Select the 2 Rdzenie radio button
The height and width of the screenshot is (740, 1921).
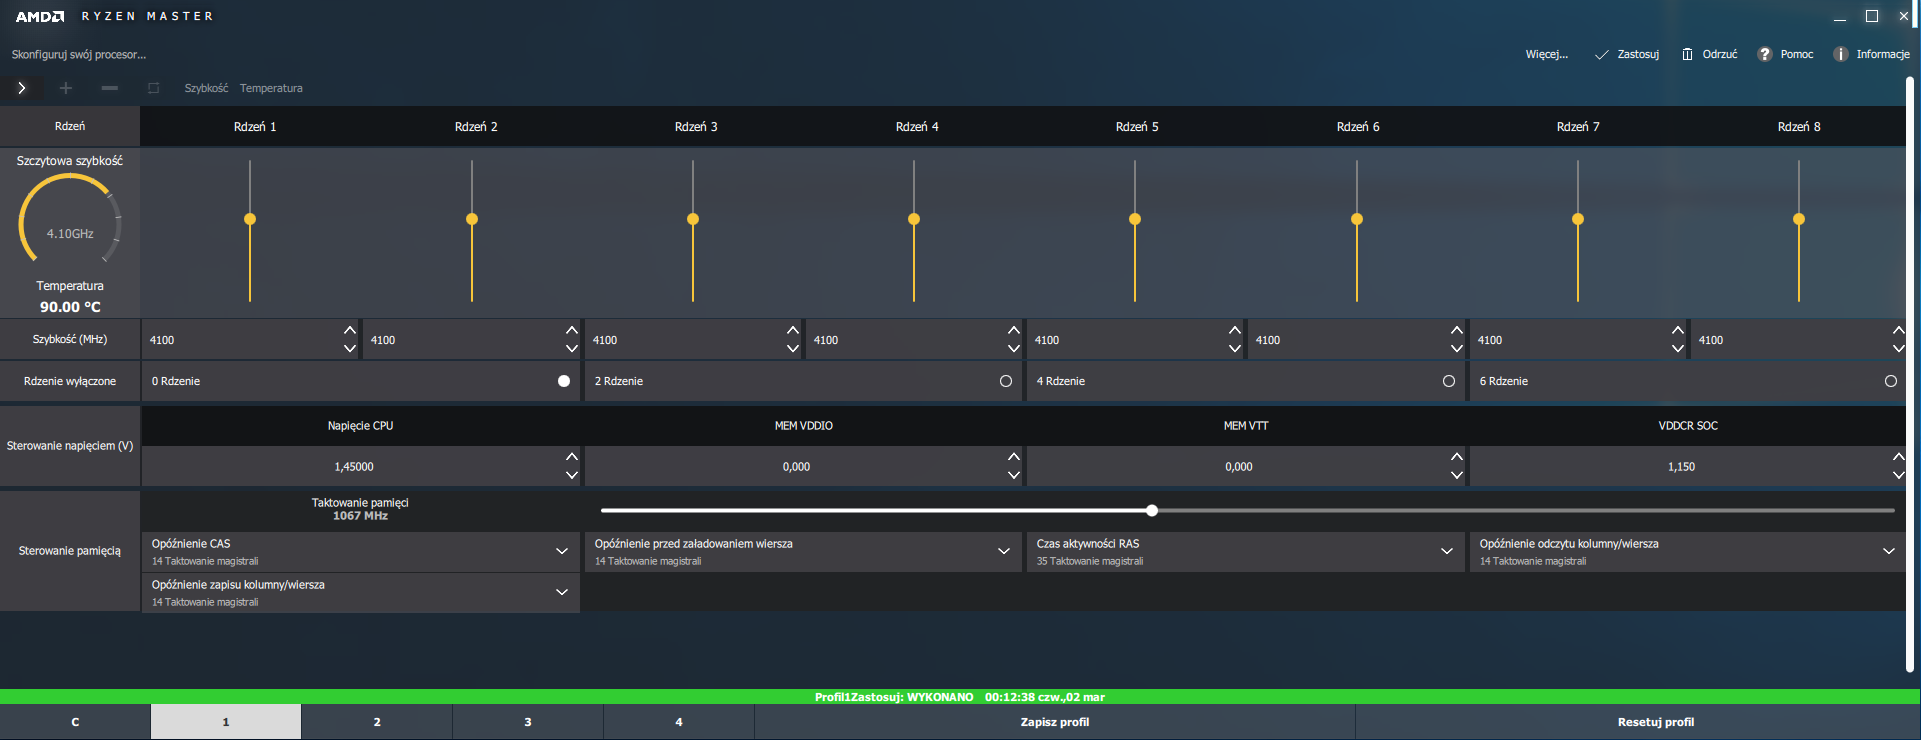(1006, 381)
